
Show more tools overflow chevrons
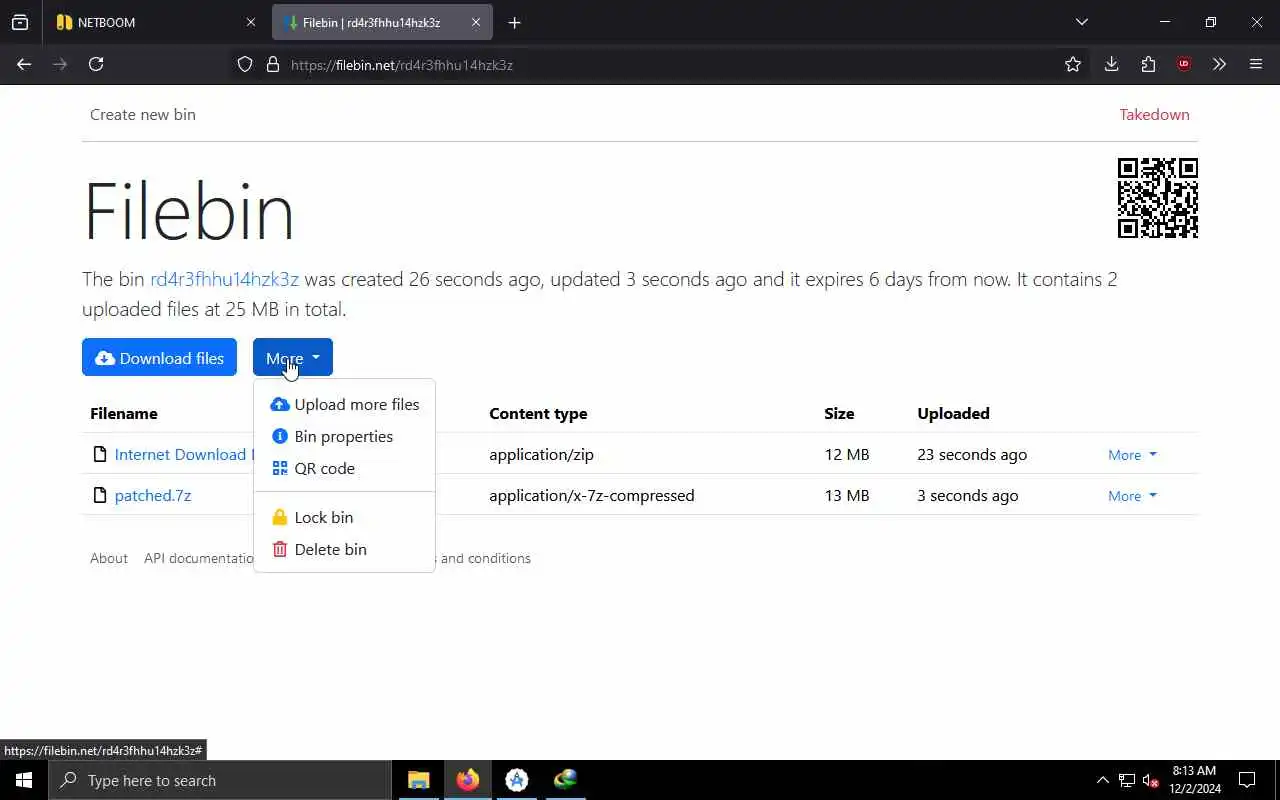point(1219,64)
